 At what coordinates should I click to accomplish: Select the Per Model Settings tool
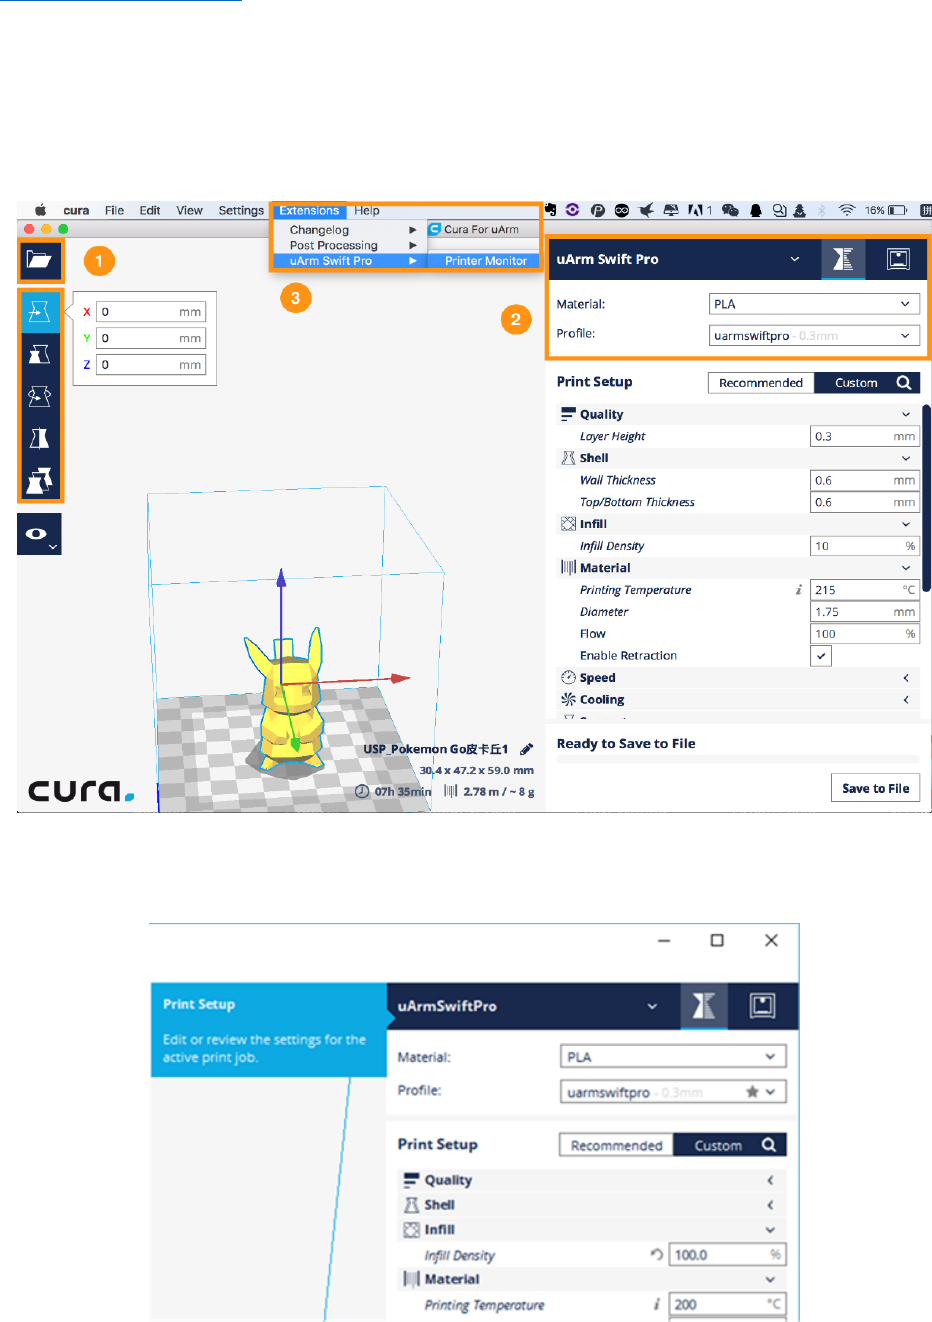pyautogui.click(x=40, y=480)
